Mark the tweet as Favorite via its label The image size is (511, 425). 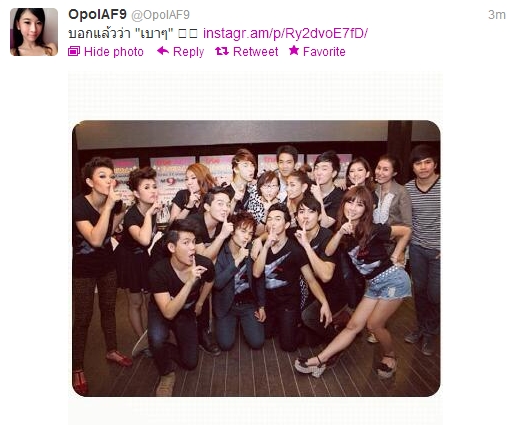[324, 52]
